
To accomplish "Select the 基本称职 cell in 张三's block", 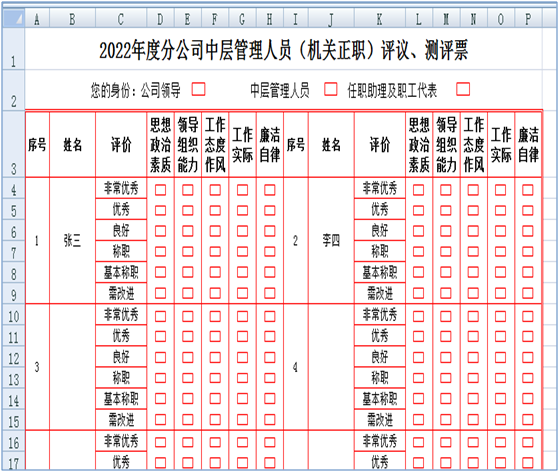I will click(x=121, y=272).
